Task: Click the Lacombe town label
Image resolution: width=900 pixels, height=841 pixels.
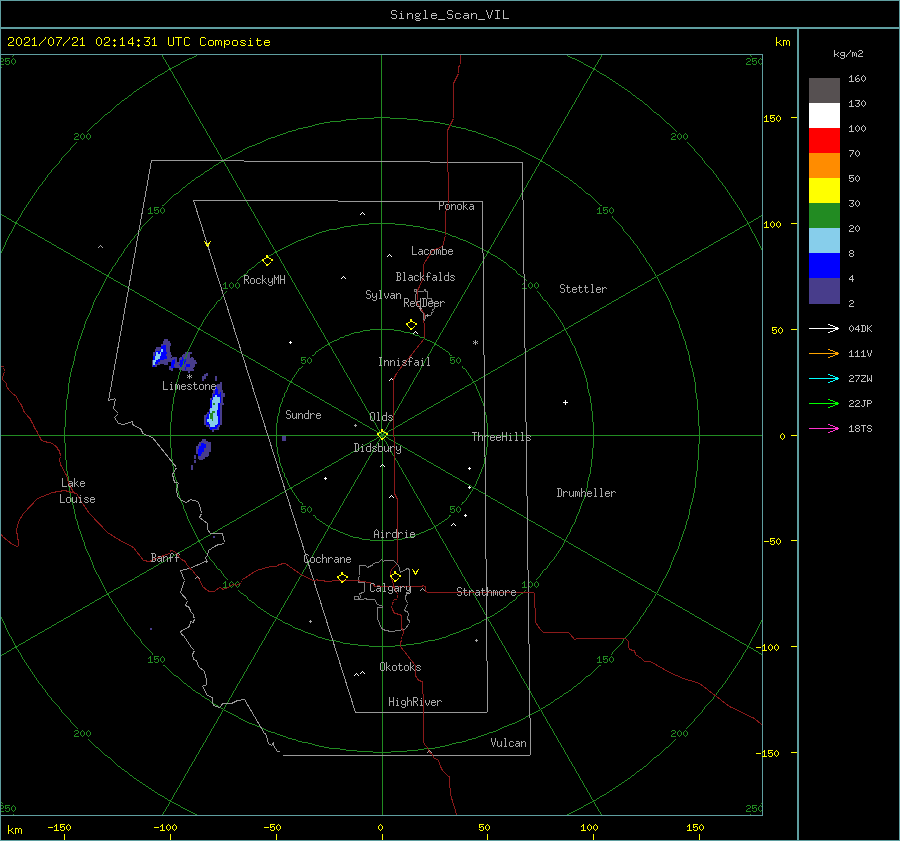Action: pyautogui.click(x=432, y=251)
